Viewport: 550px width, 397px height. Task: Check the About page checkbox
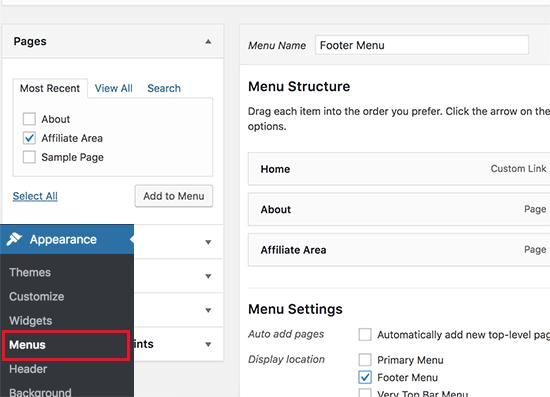[x=29, y=119]
